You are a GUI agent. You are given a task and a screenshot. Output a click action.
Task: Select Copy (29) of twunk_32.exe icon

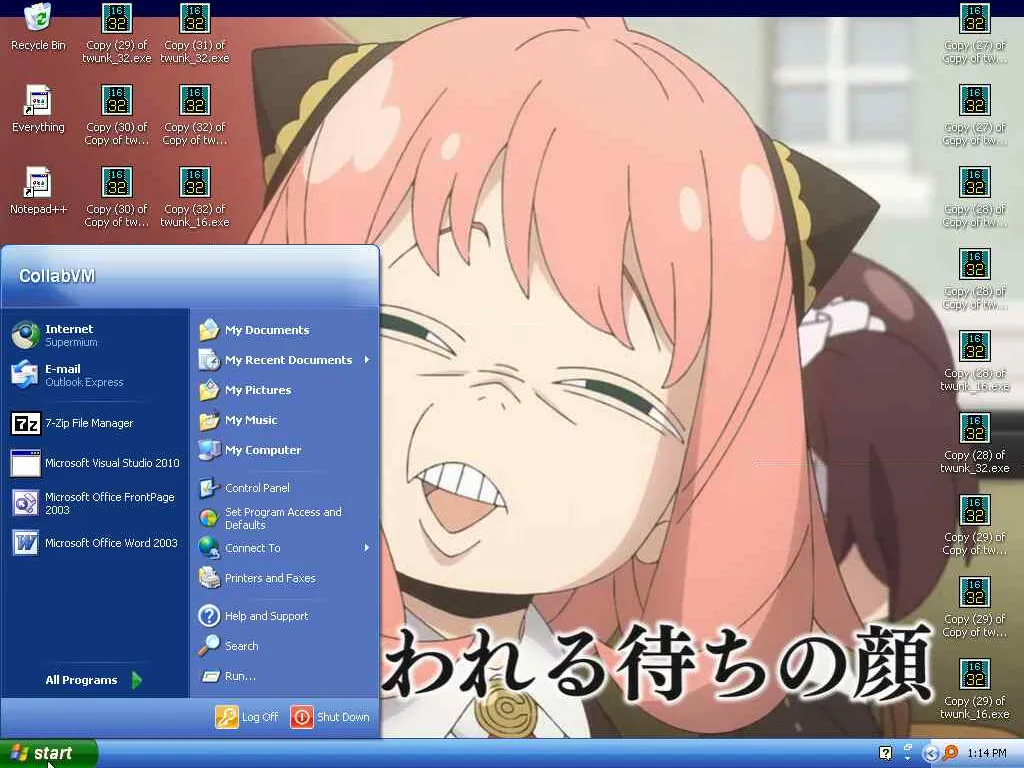(116, 34)
